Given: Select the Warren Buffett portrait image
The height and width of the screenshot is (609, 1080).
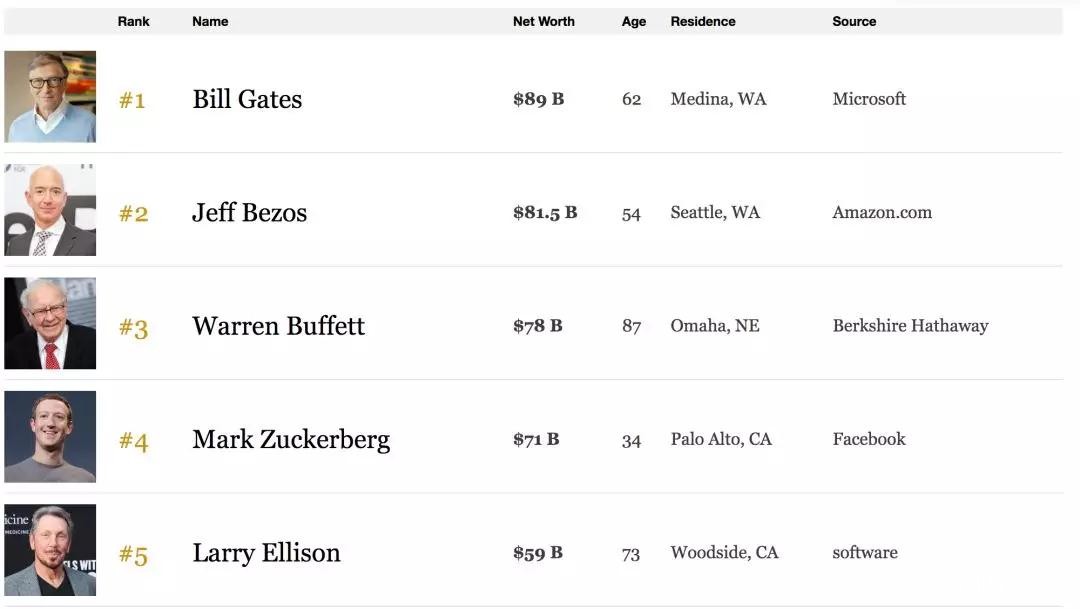Looking at the screenshot, I should coord(50,324).
